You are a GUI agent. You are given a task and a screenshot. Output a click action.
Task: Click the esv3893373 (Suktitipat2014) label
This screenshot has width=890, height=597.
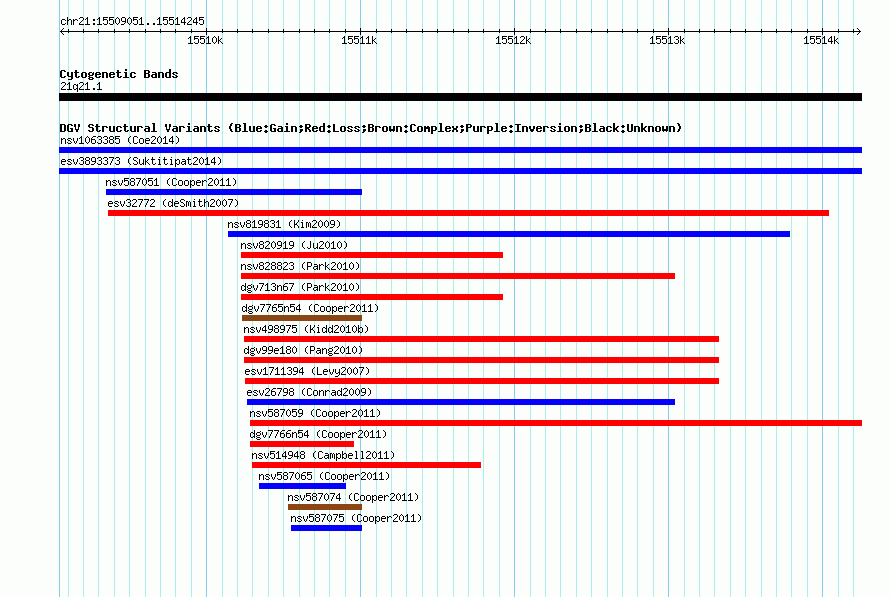tap(141, 161)
